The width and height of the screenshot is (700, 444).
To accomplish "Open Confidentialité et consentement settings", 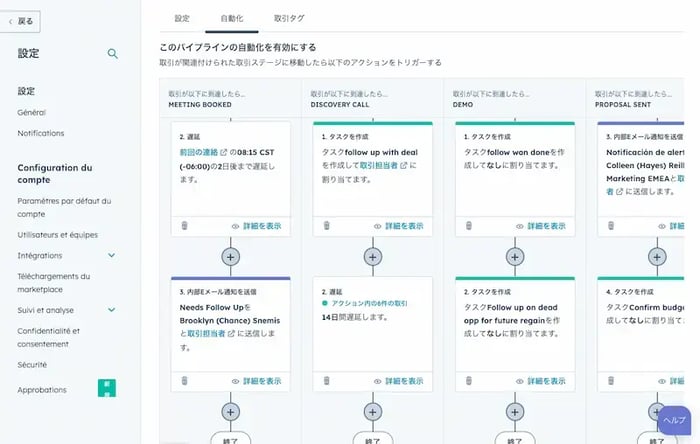I will (49, 337).
